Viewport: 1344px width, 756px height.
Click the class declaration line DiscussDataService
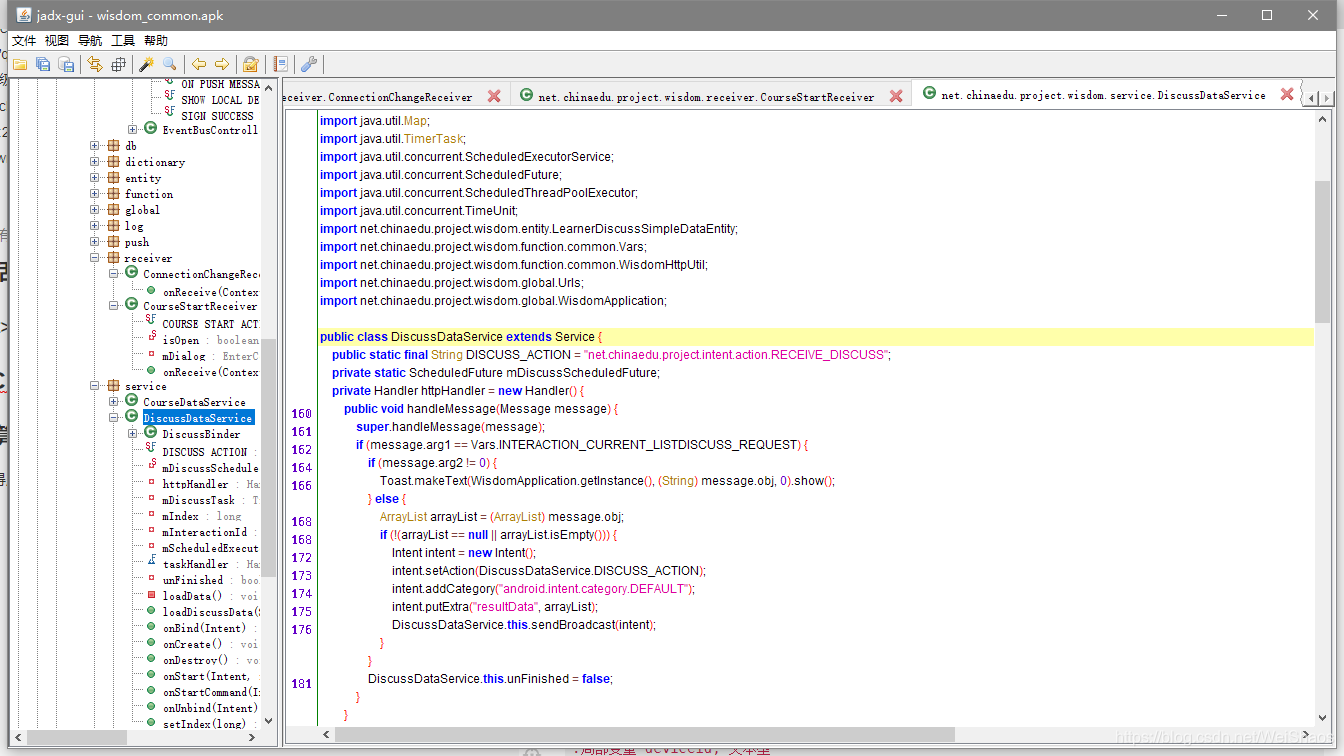816,337
